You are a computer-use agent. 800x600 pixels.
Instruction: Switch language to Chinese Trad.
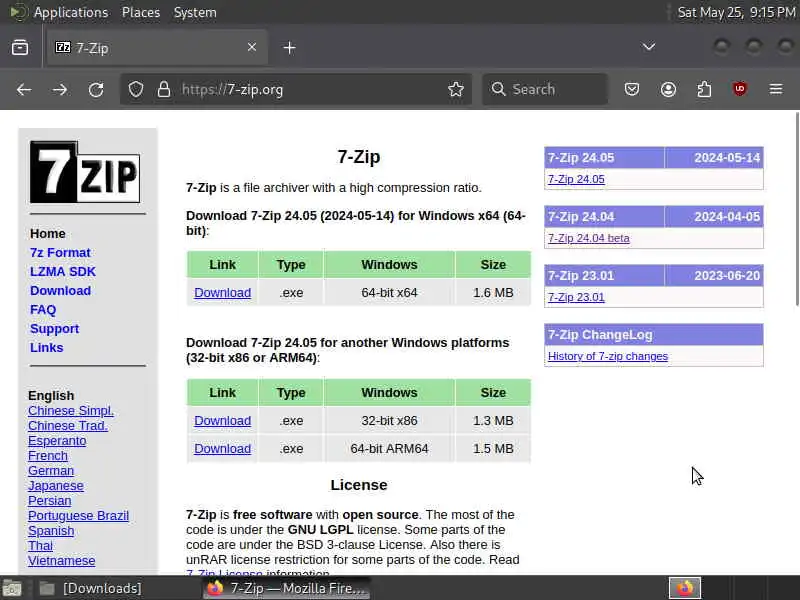pos(68,426)
